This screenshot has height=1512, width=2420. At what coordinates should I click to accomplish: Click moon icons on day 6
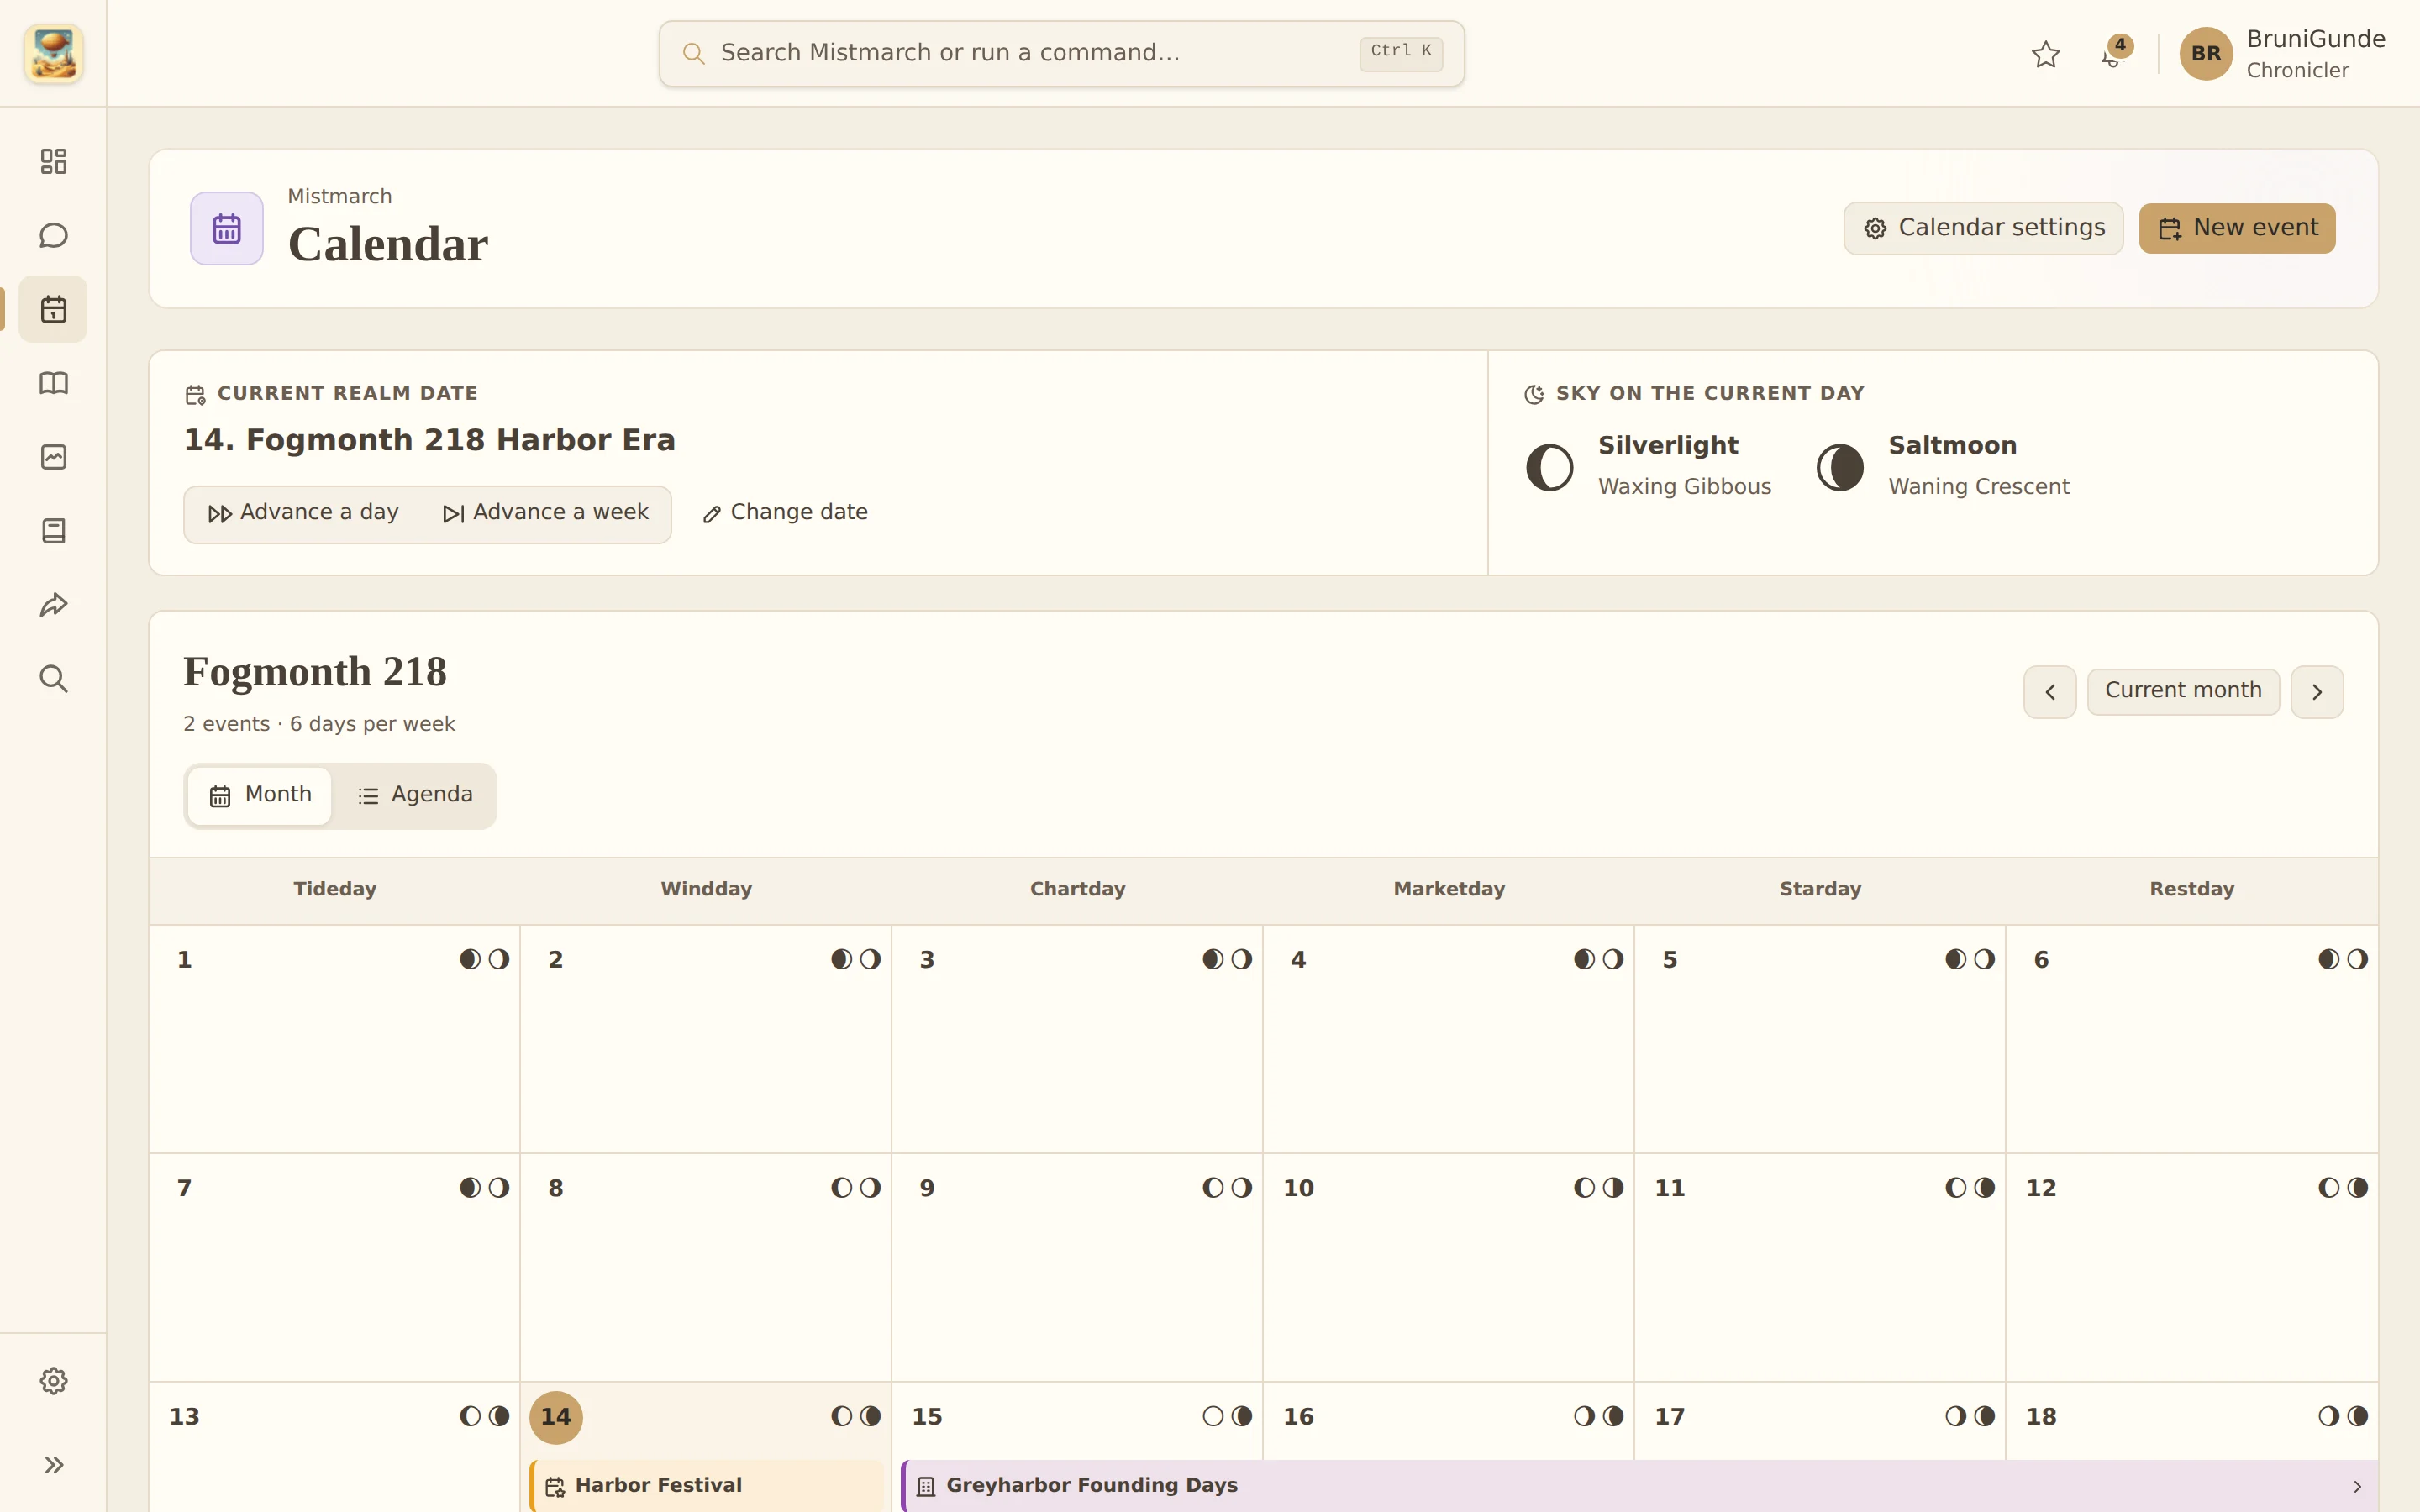(2343, 960)
